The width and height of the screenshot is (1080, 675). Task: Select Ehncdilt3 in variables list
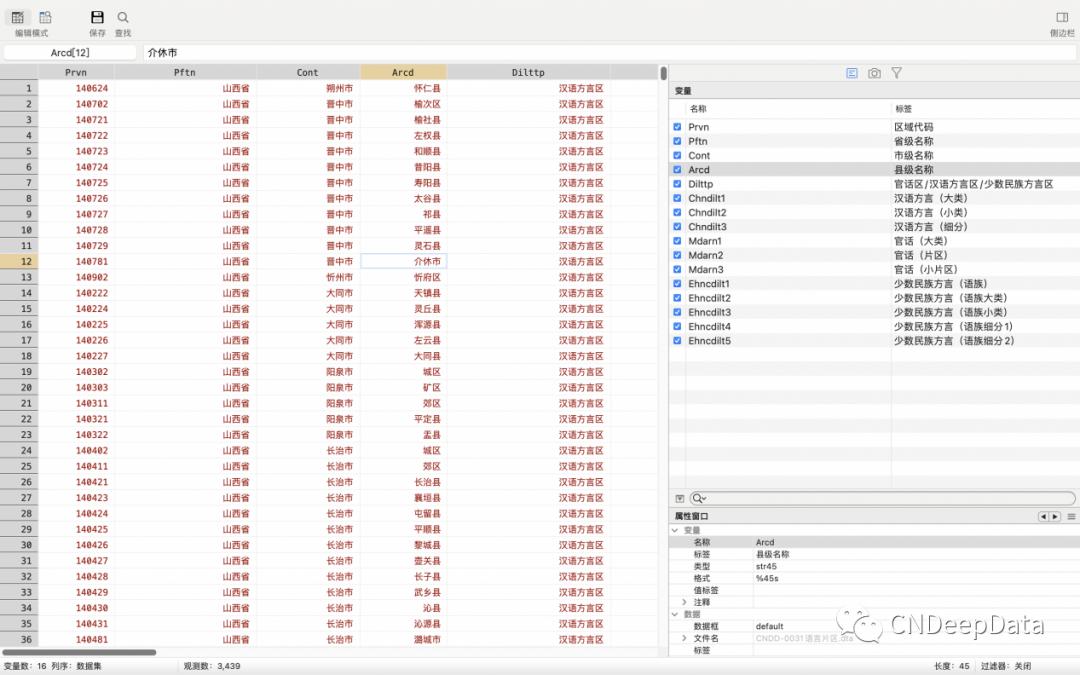point(709,312)
